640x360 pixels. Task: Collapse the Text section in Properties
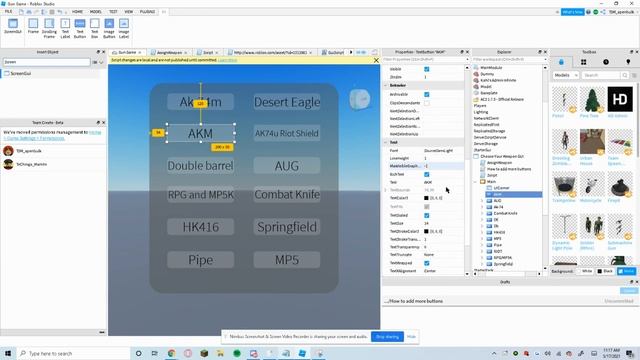click(386, 142)
